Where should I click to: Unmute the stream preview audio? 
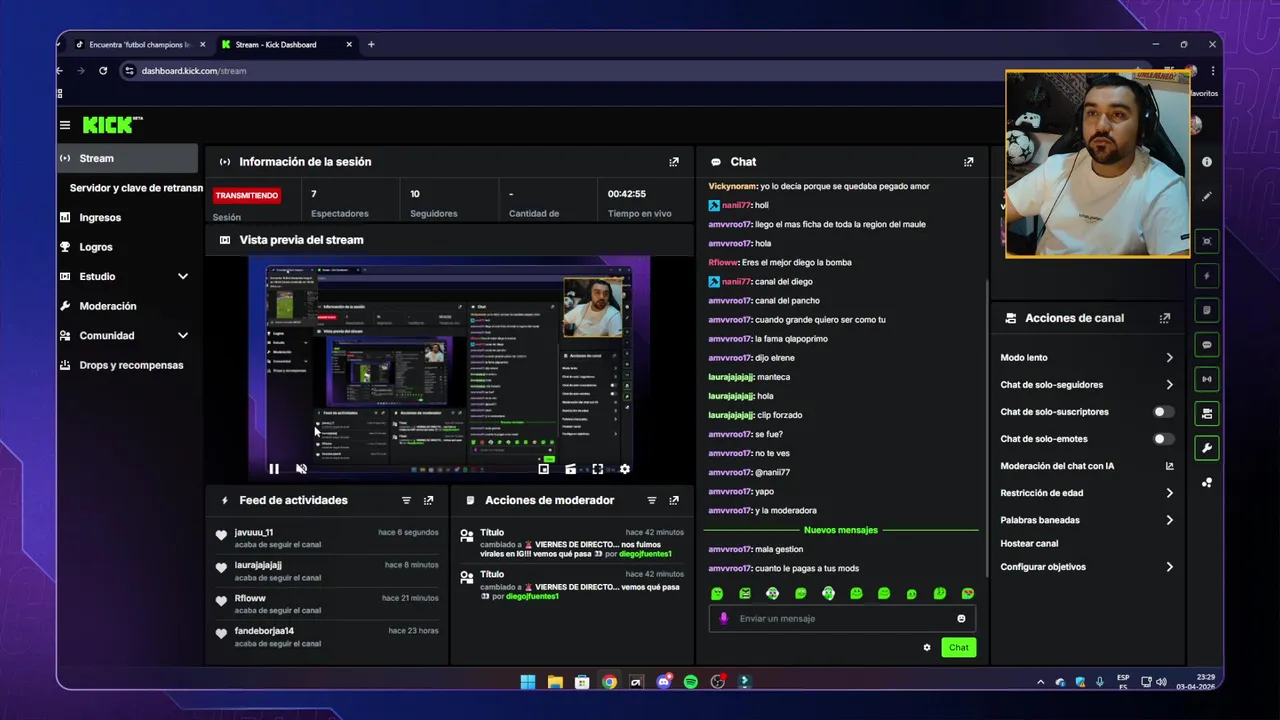click(301, 468)
